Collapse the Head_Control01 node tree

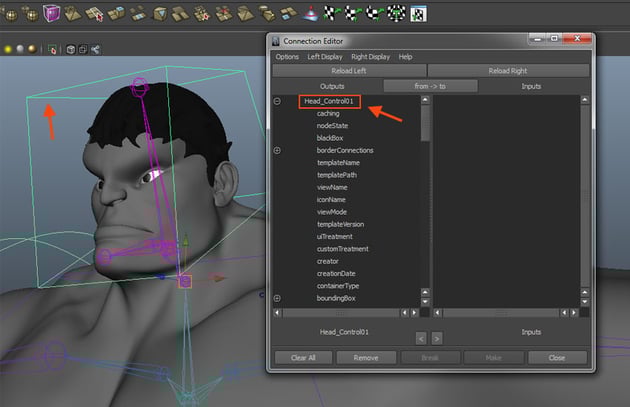coord(277,102)
